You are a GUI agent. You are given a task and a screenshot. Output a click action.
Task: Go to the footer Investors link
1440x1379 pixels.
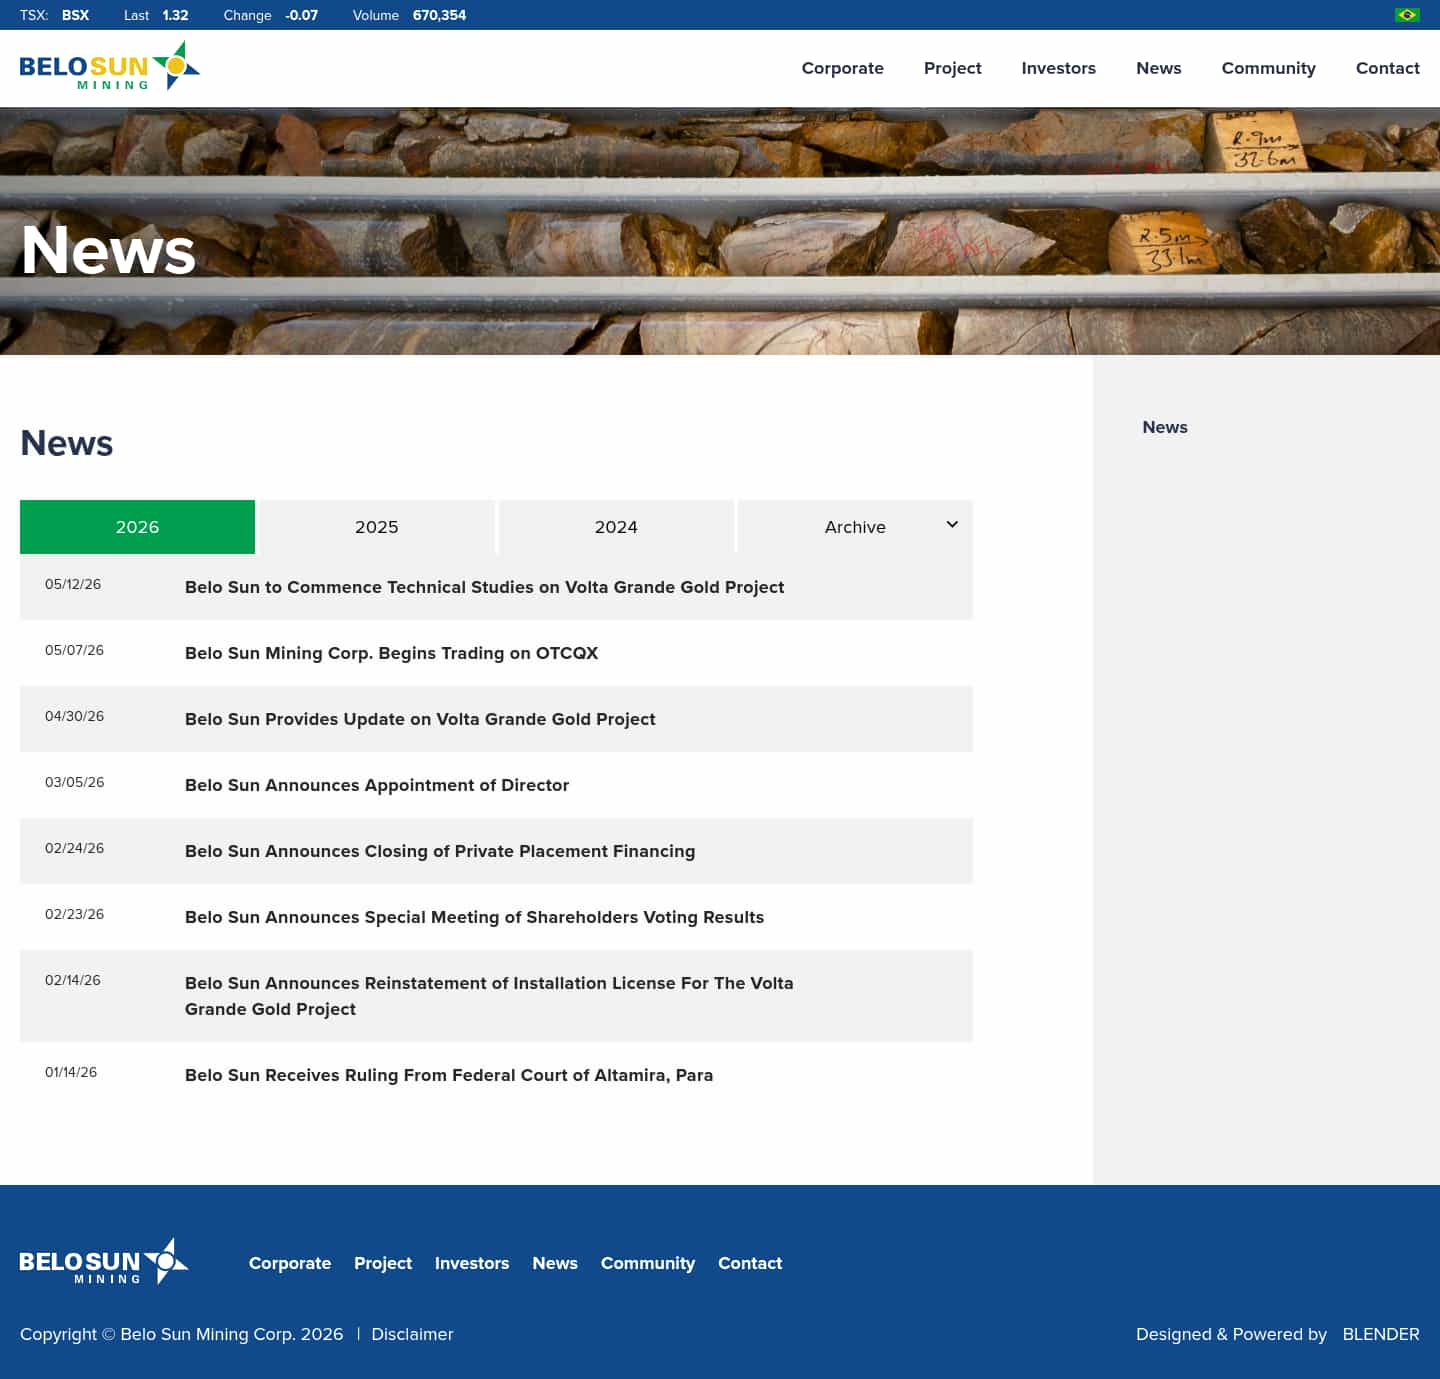(472, 1263)
